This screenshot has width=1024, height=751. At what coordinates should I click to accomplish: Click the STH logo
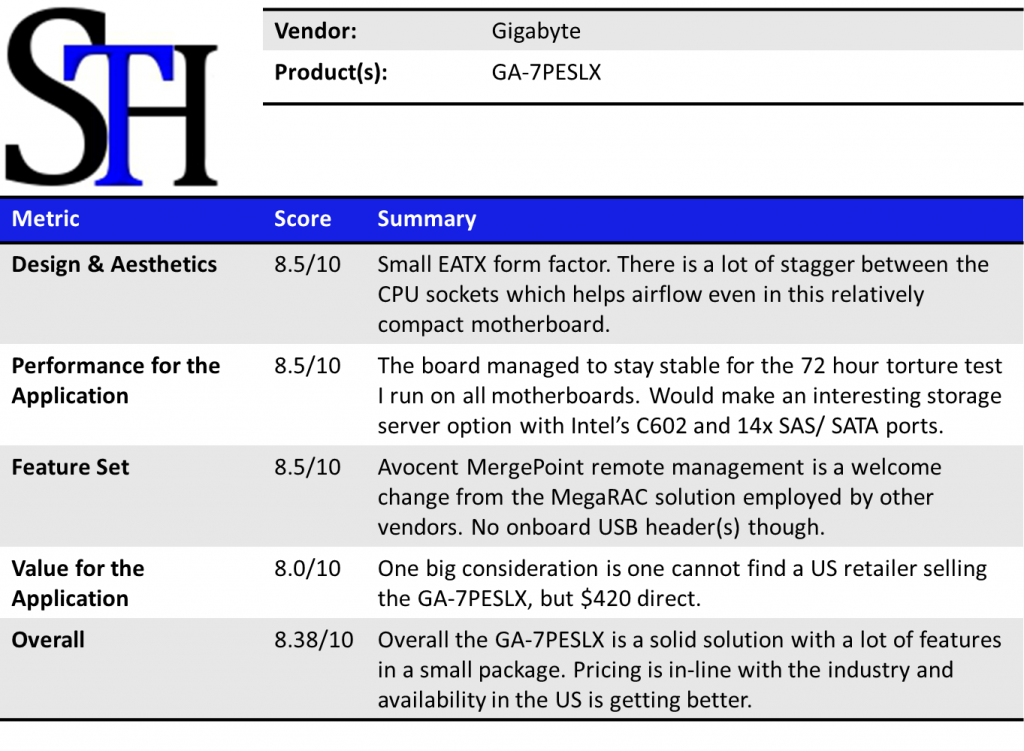click(112, 99)
